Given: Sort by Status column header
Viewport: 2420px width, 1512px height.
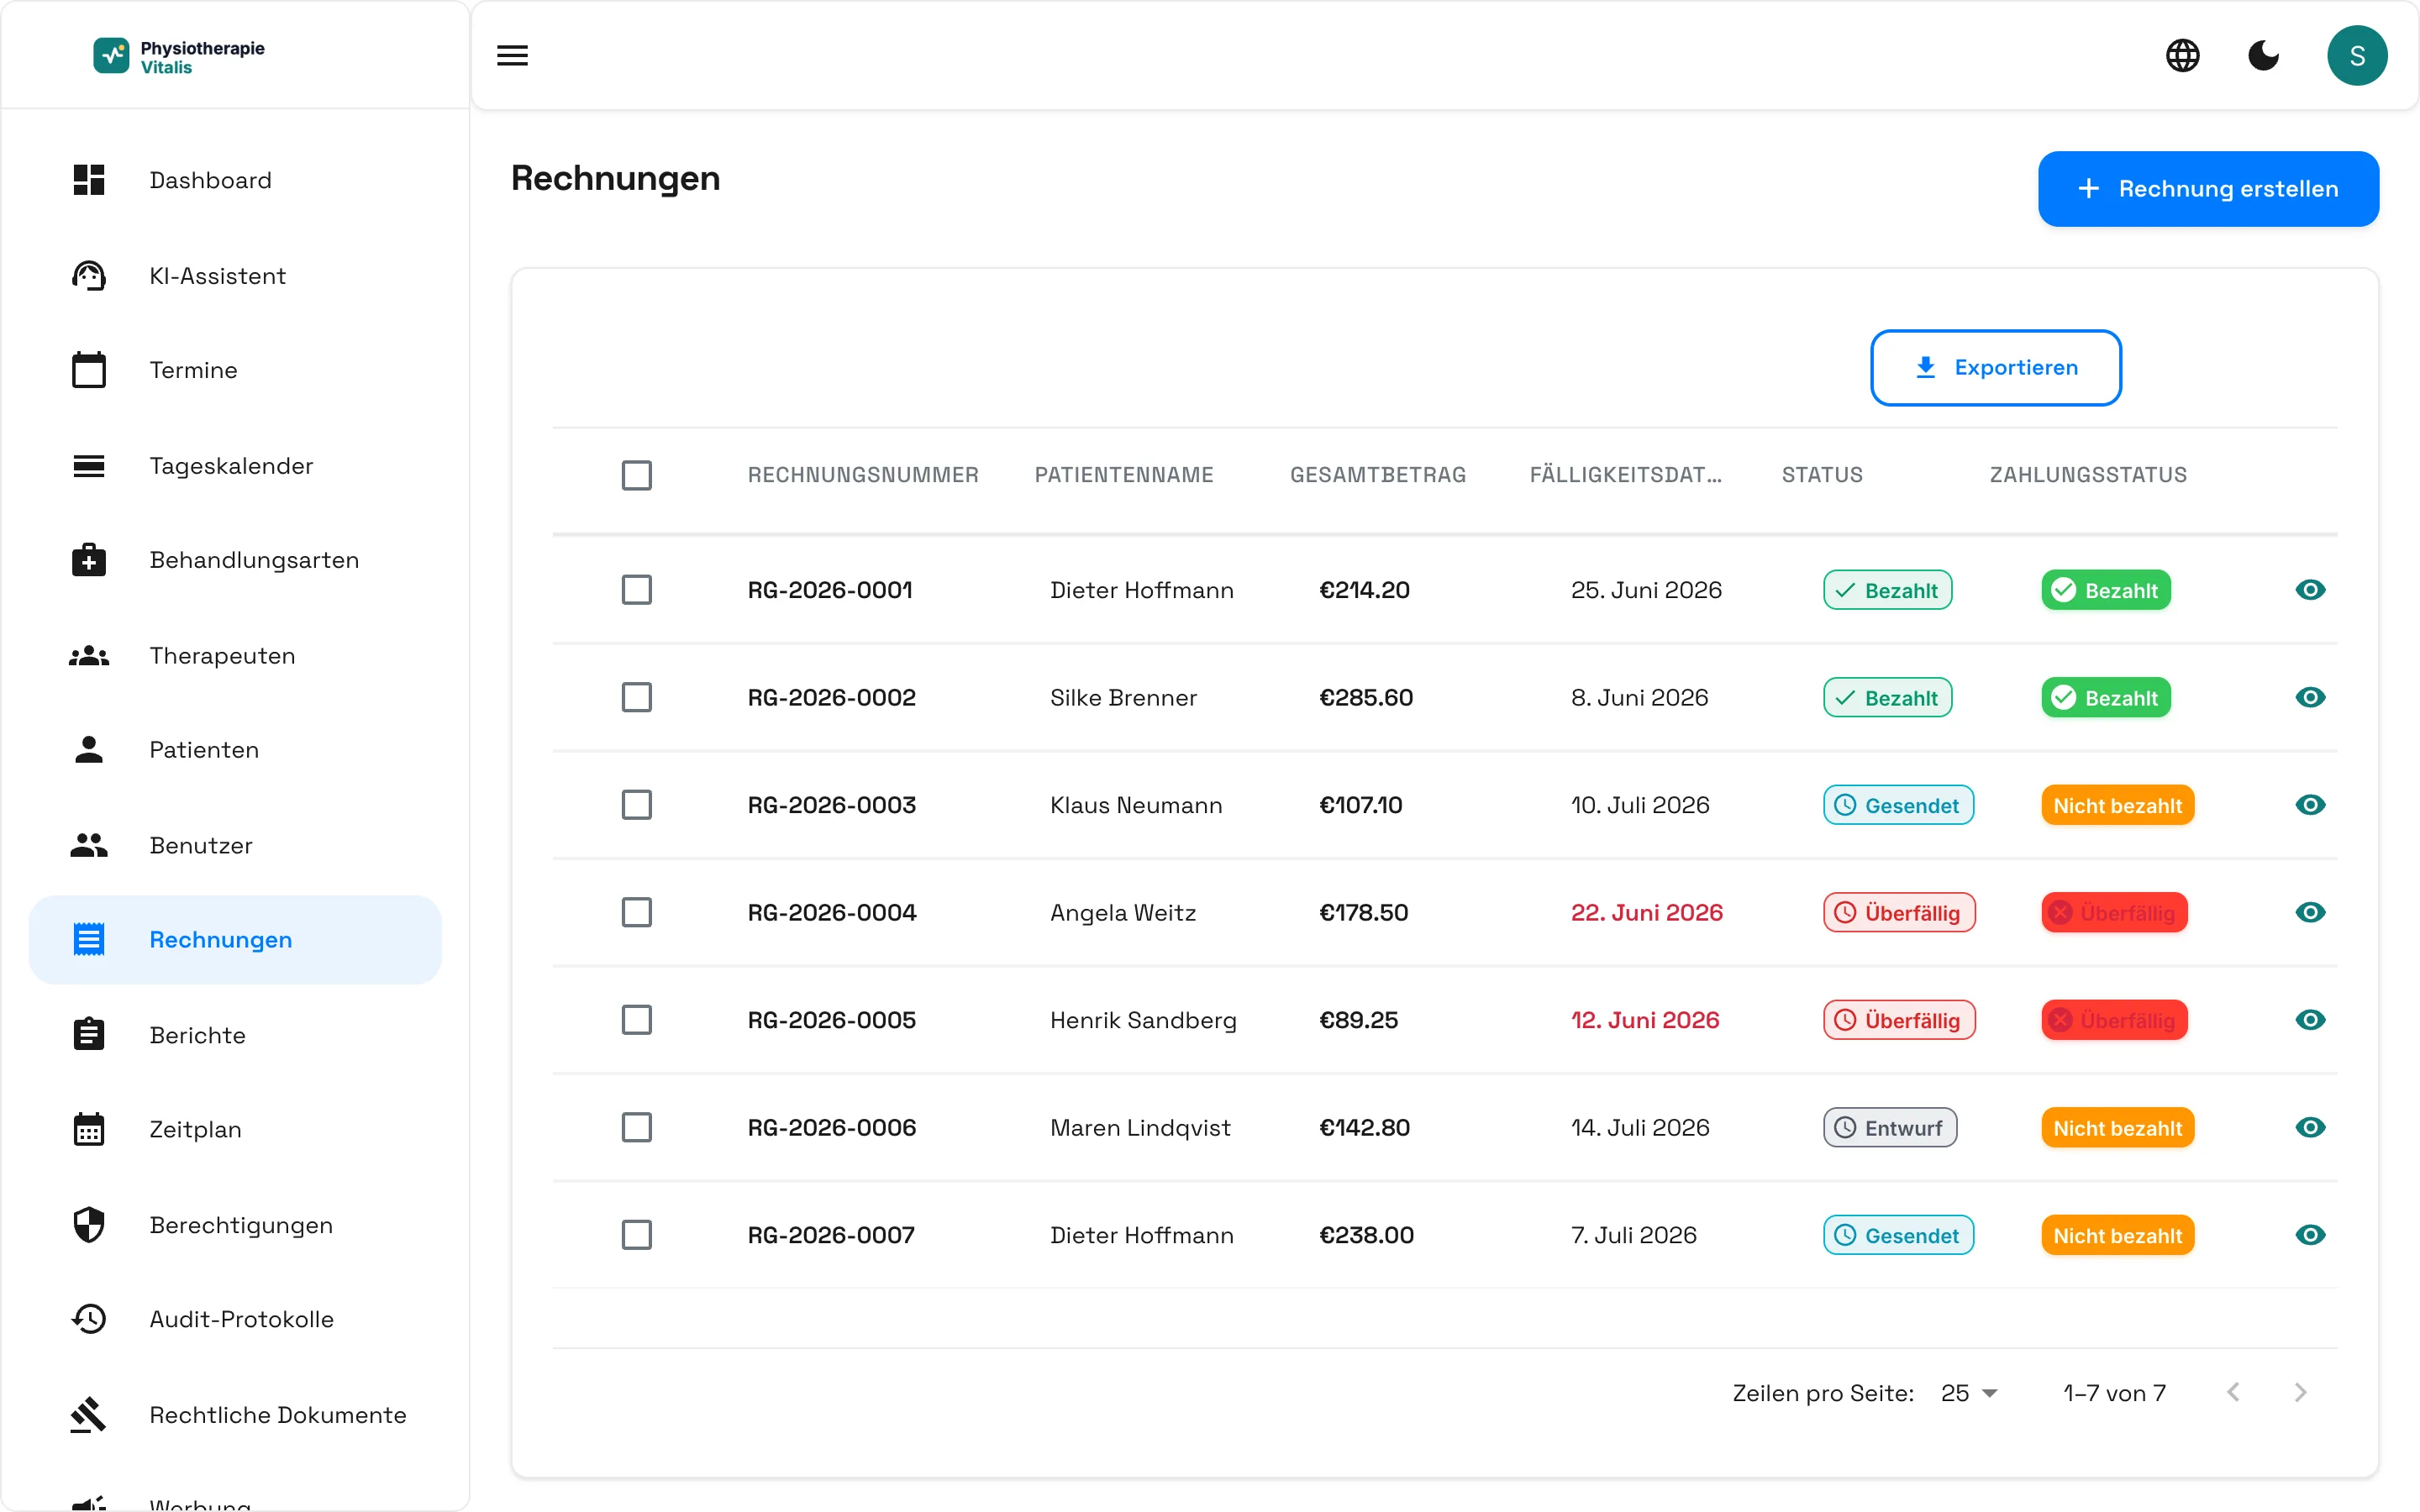Looking at the screenshot, I should [x=1821, y=475].
